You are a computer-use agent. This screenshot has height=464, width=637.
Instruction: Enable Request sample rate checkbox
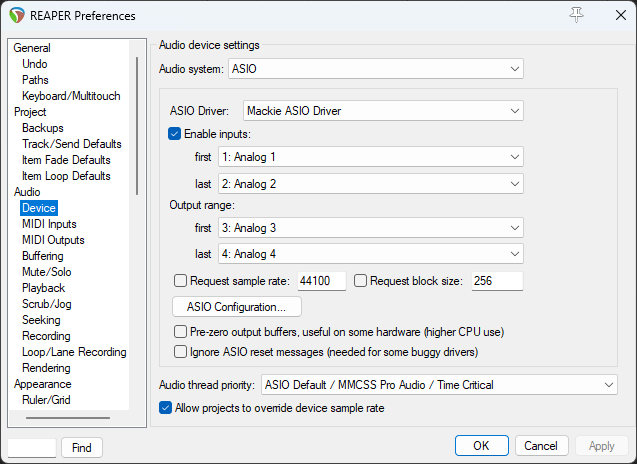click(180, 281)
